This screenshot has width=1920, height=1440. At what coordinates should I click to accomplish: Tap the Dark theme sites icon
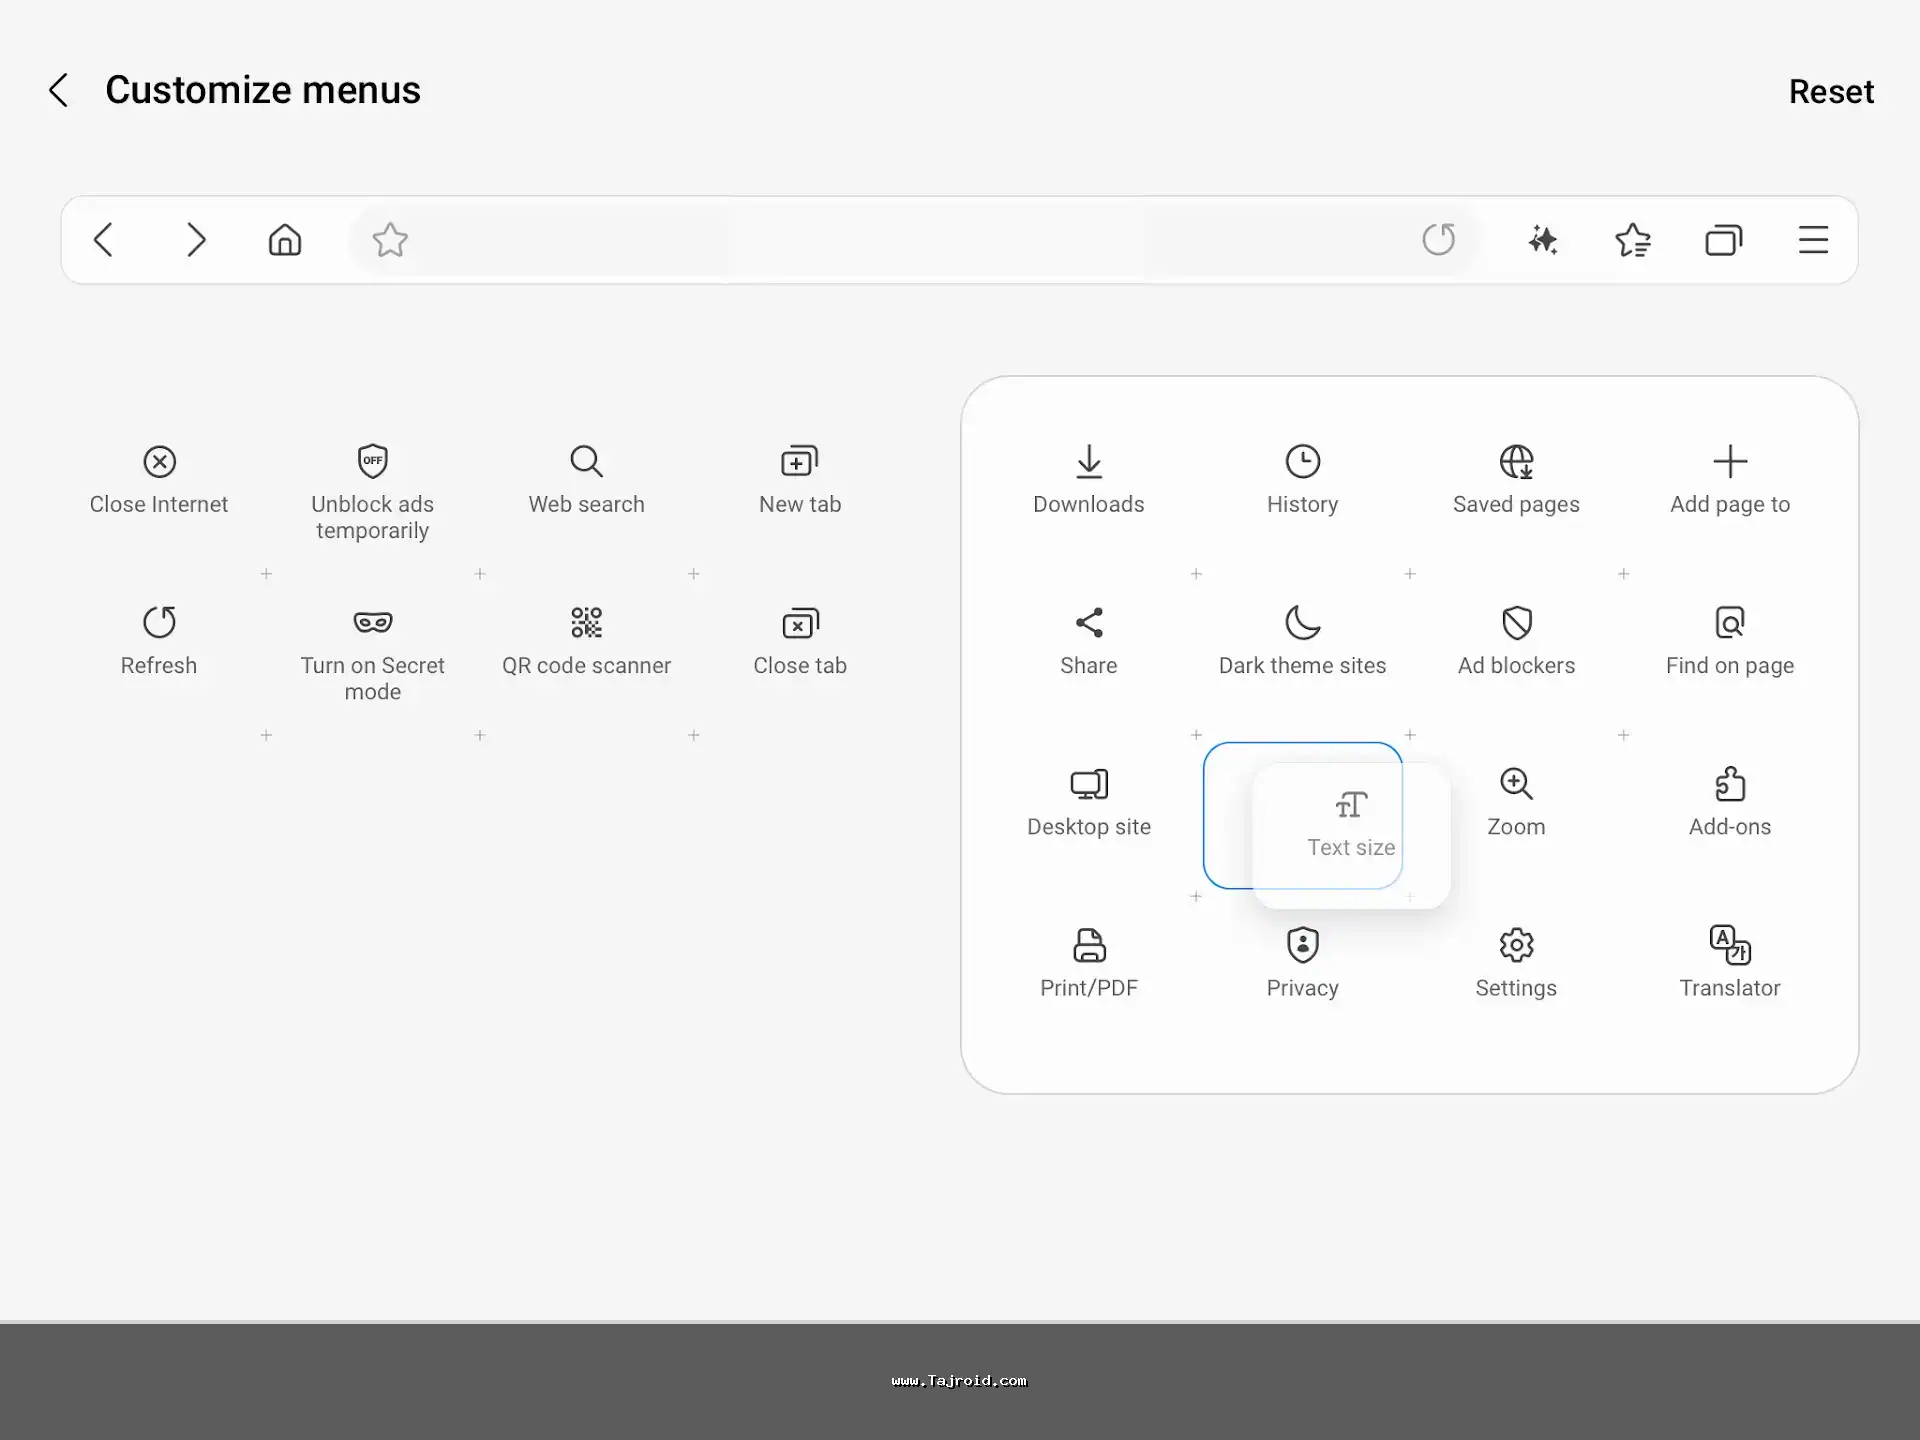1302,623
